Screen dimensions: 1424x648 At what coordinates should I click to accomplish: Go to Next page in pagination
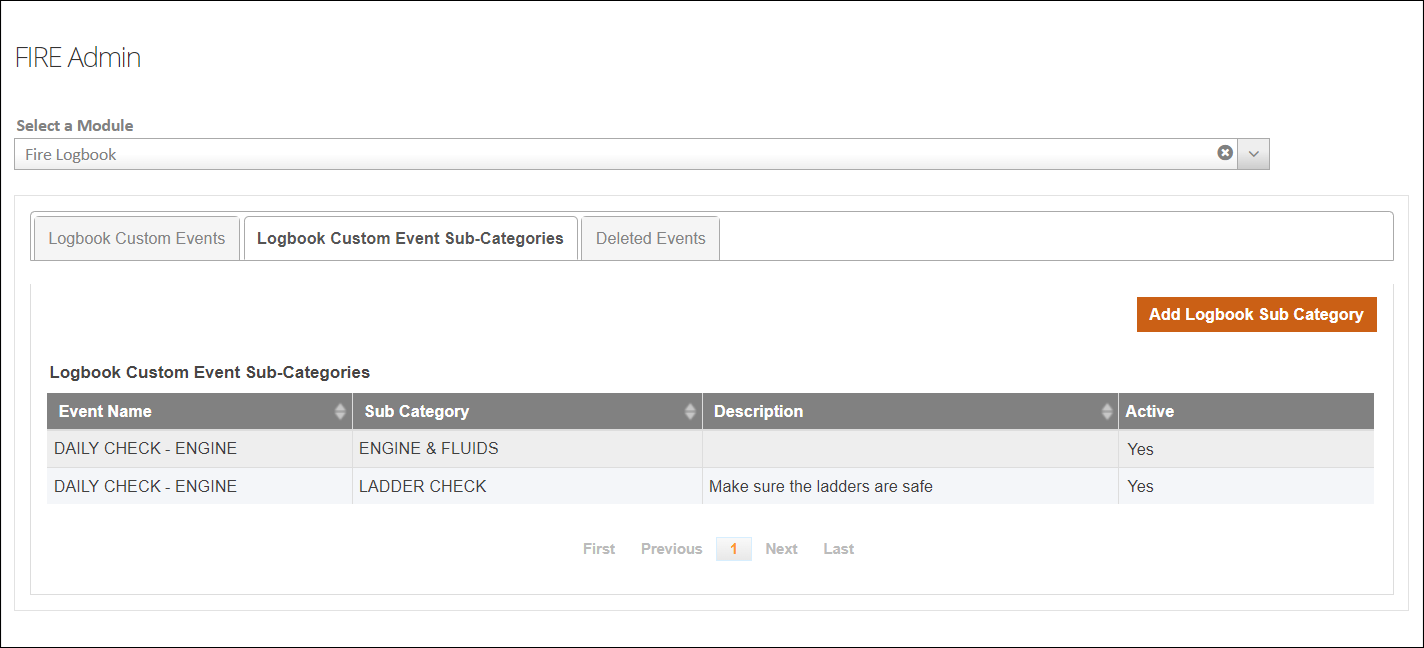coord(781,549)
